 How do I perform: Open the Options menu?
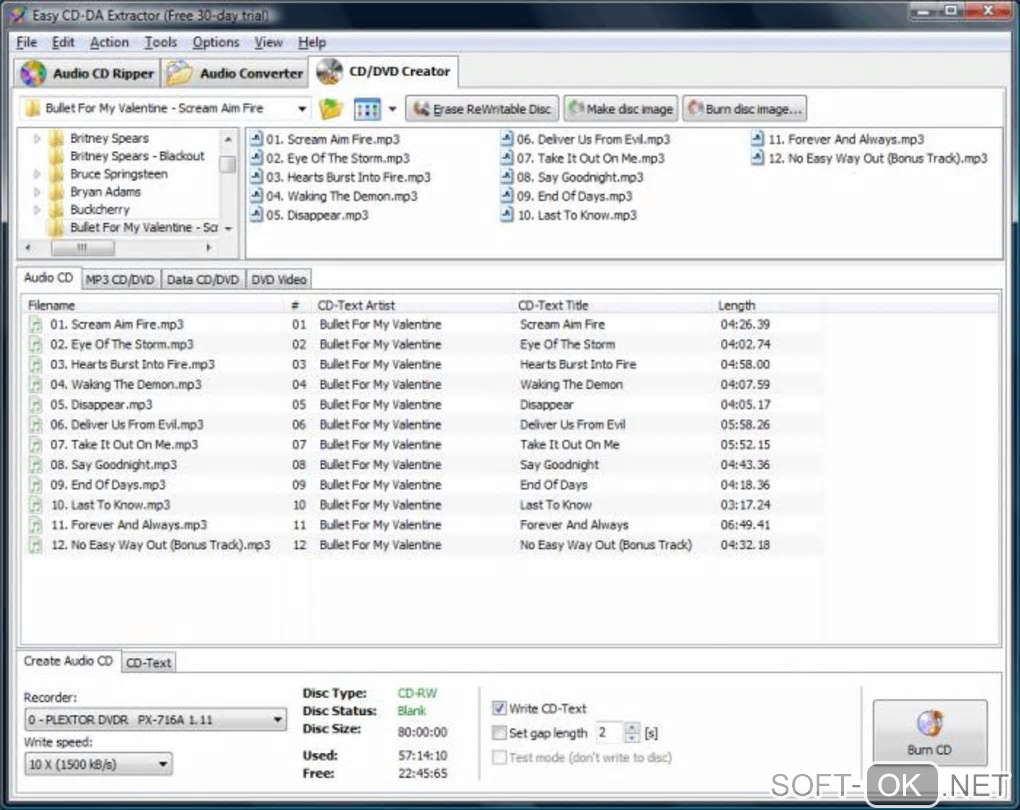click(x=216, y=42)
